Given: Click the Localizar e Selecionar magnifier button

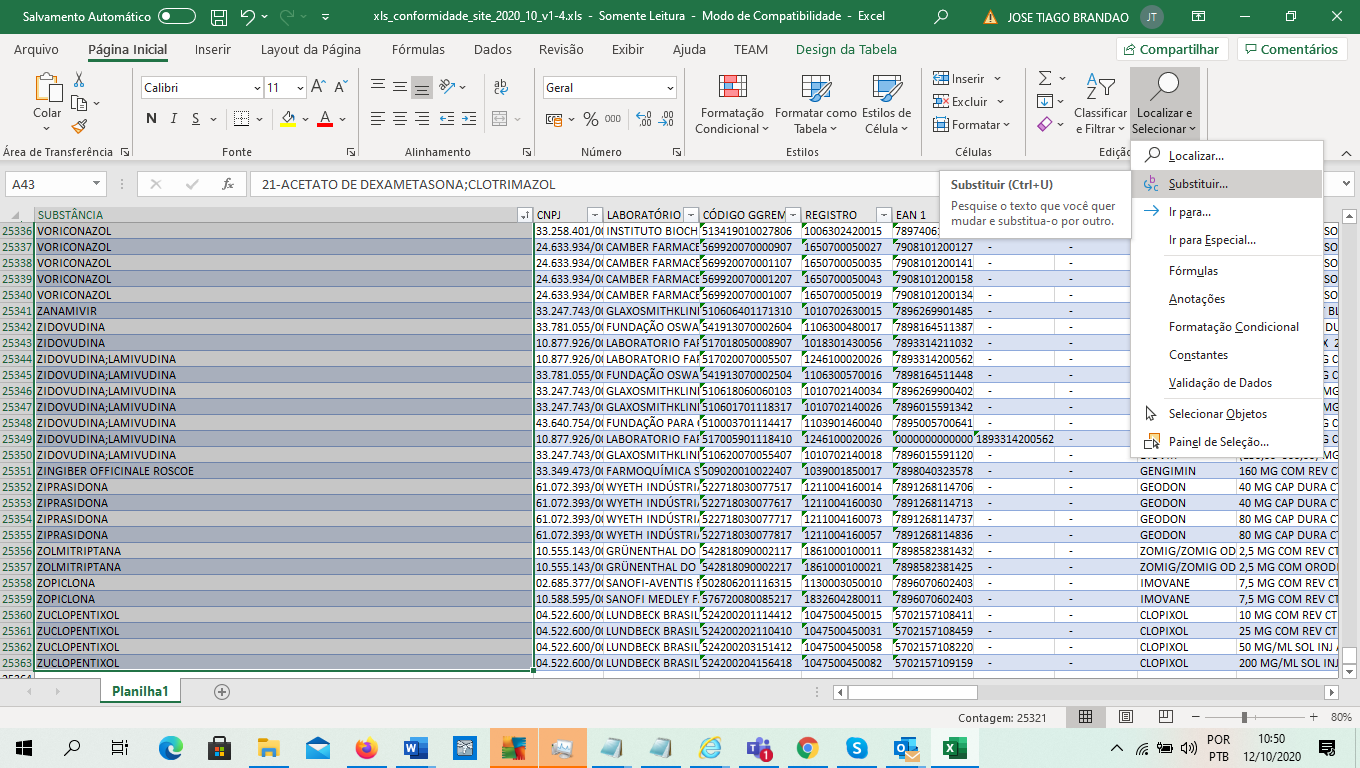Looking at the screenshot, I should (x=1165, y=103).
